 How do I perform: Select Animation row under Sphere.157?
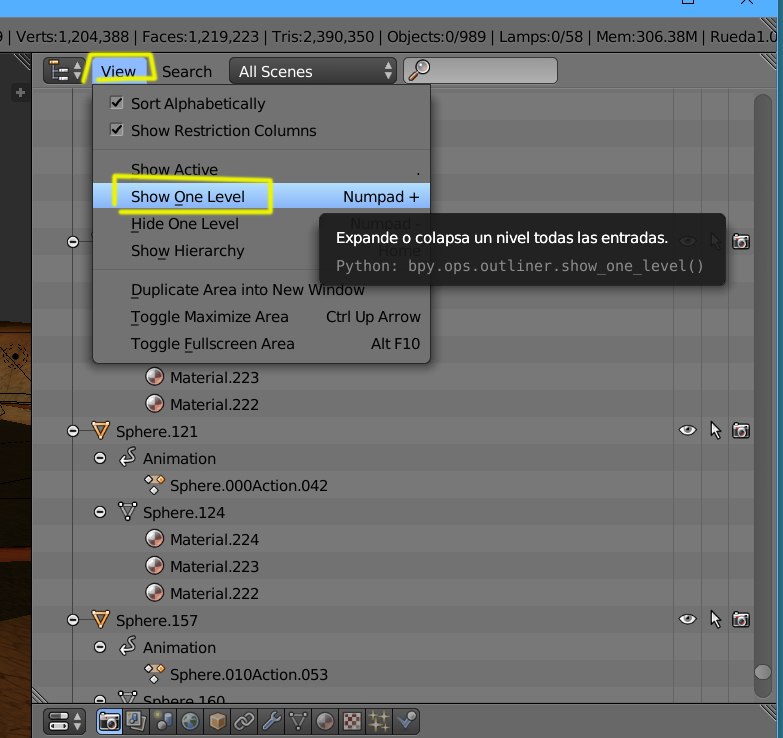click(179, 647)
